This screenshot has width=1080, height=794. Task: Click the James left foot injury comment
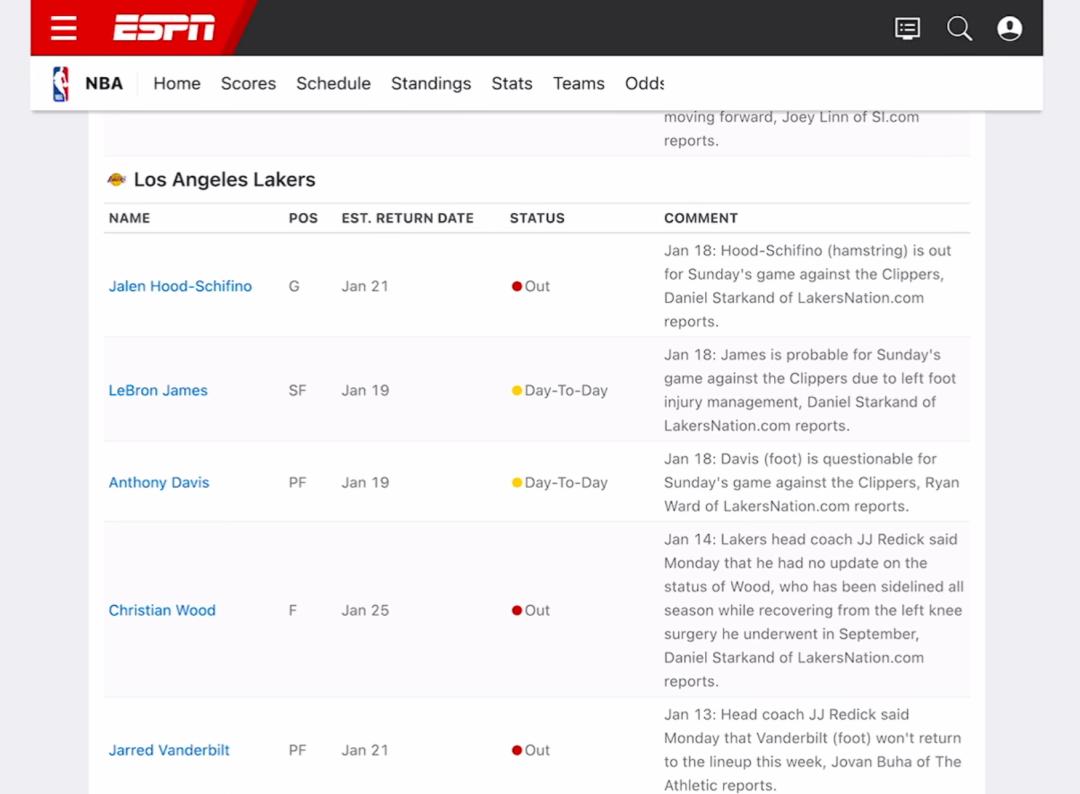point(810,390)
